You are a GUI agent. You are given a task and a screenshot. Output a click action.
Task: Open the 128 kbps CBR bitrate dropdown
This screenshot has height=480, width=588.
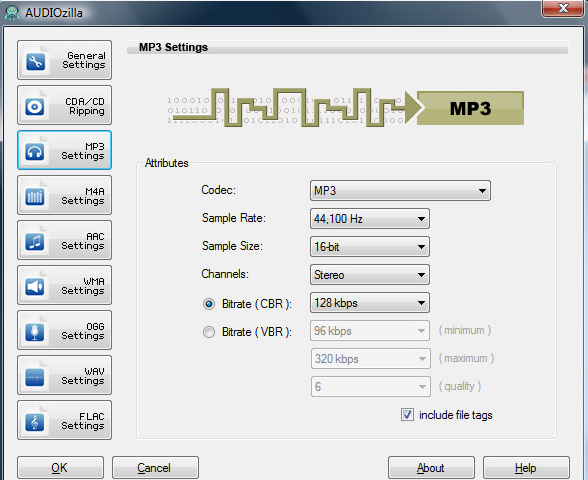370,303
